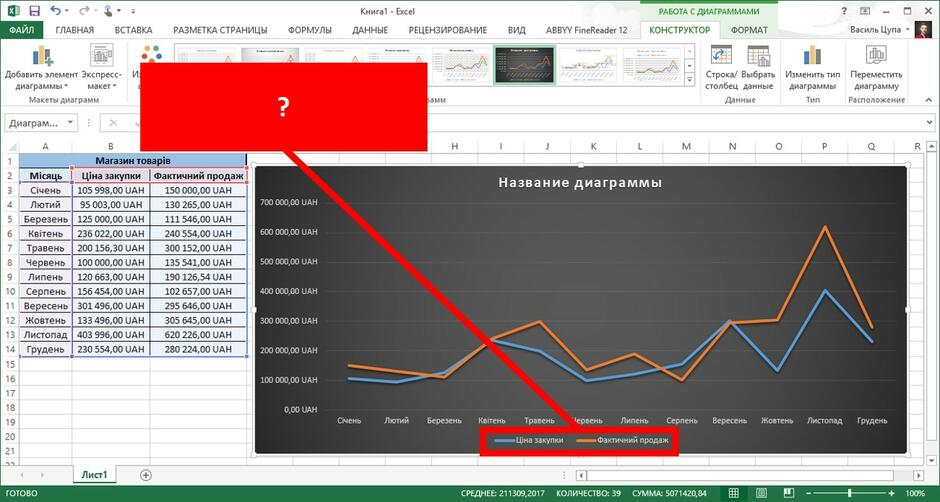Click СУММА: 5071420,84 in status bar
940x502 pixels.
[669, 493]
